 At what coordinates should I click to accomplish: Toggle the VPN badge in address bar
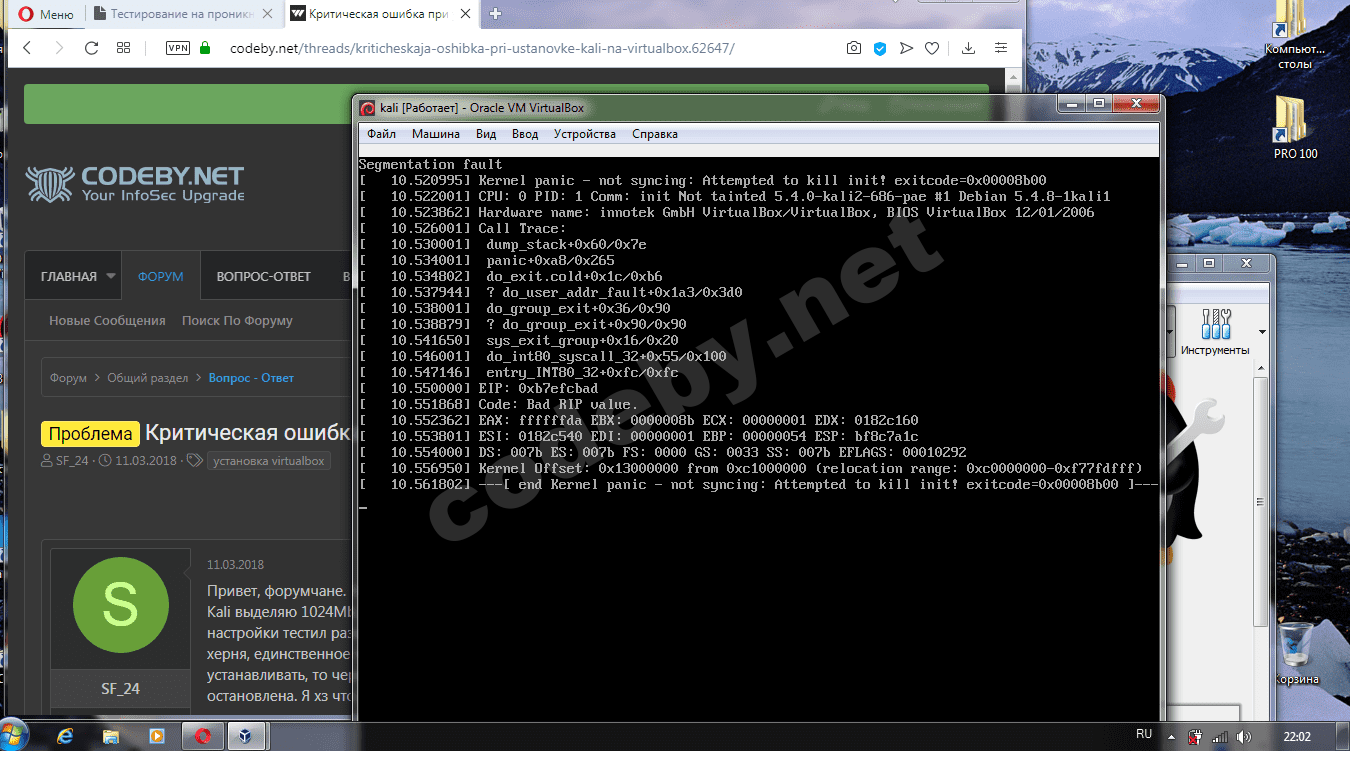click(178, 48)
